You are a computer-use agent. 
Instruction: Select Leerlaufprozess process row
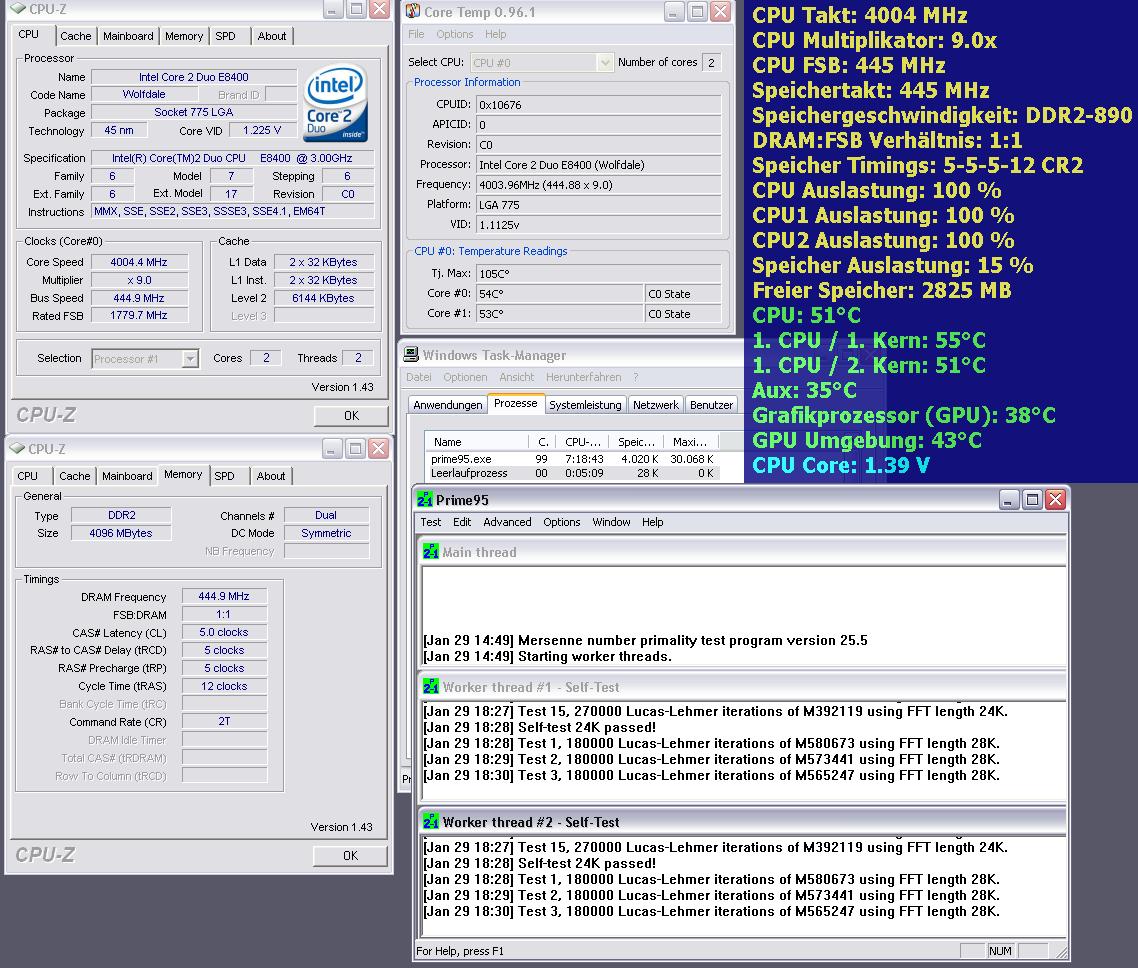tap(572, 473)
